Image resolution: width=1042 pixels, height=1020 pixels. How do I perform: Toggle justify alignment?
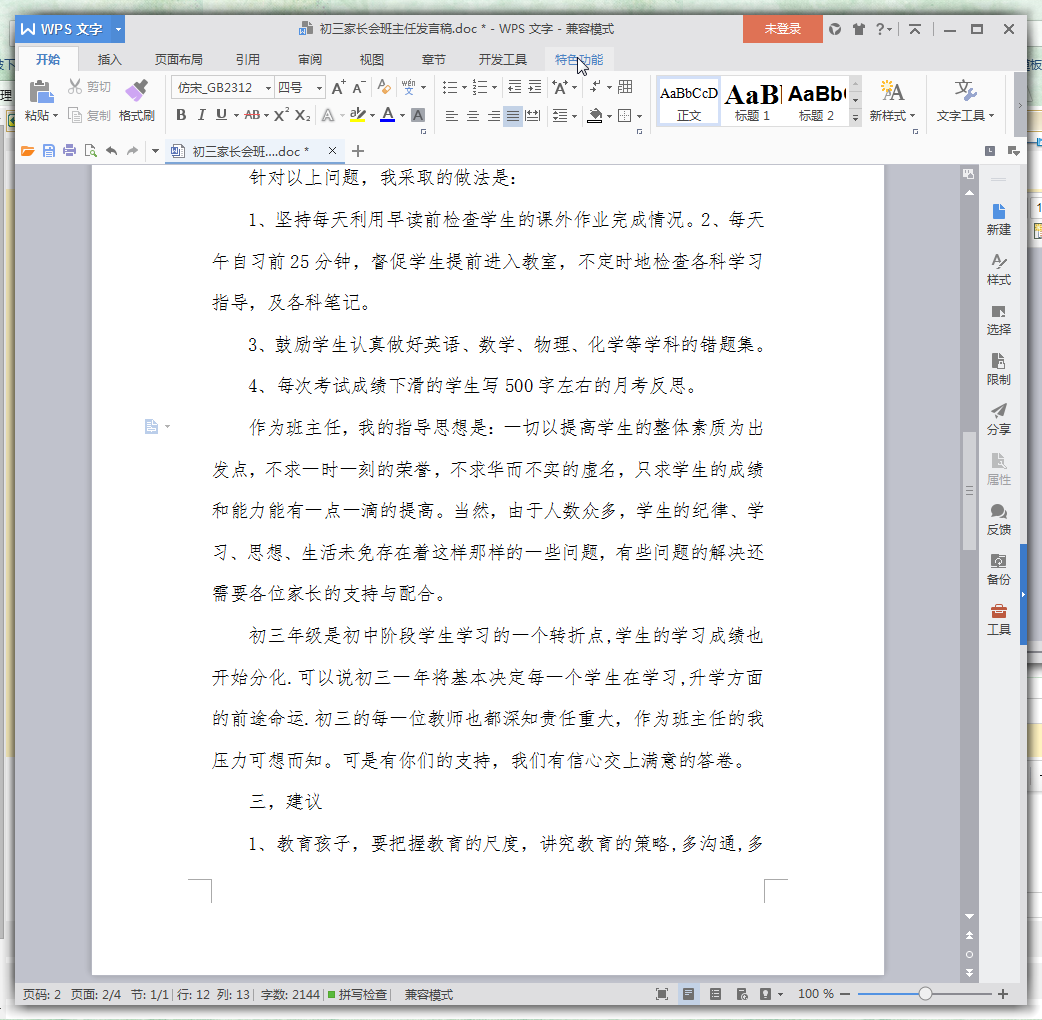click(x=513, y=116)
